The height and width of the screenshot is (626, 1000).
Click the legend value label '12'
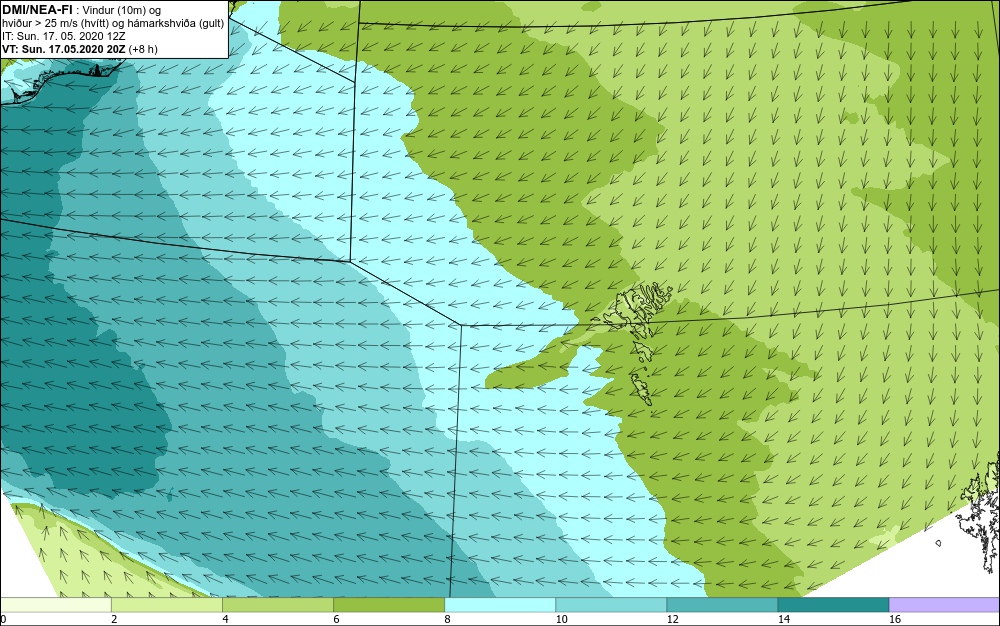672,619
